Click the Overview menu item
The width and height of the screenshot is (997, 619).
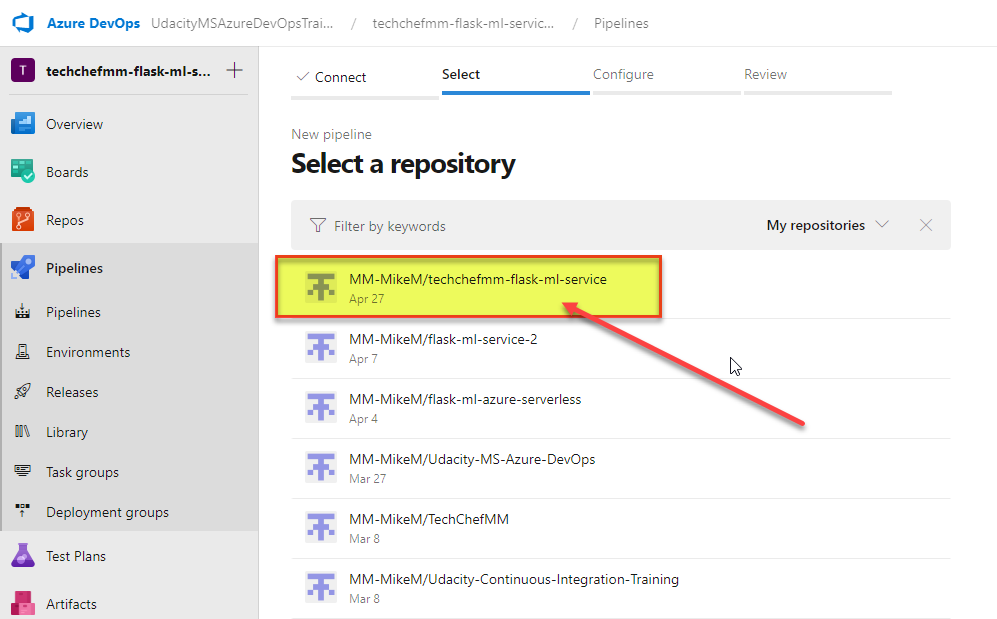pos(74,123)
